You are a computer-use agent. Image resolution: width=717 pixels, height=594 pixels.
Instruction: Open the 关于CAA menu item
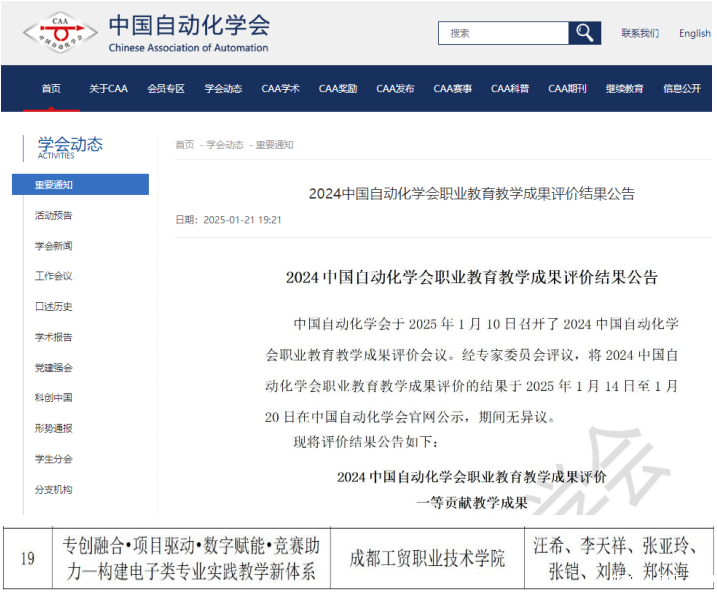pos(108,88)
